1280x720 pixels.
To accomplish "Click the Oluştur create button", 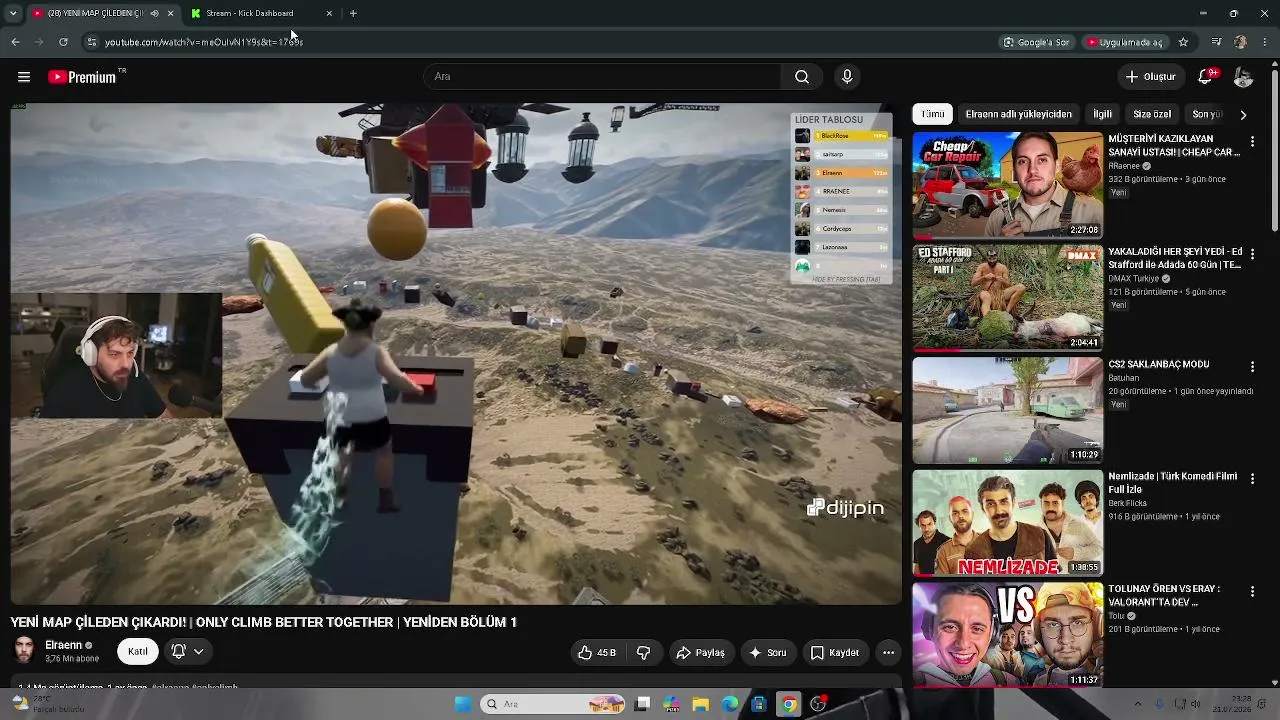I will pyautogui.click(x=1150, y=77).
